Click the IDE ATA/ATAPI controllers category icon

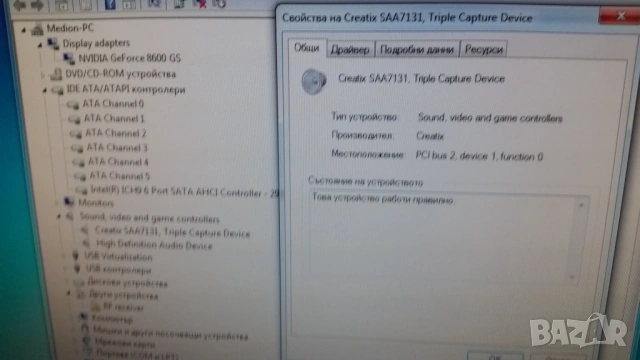(58, 90)
